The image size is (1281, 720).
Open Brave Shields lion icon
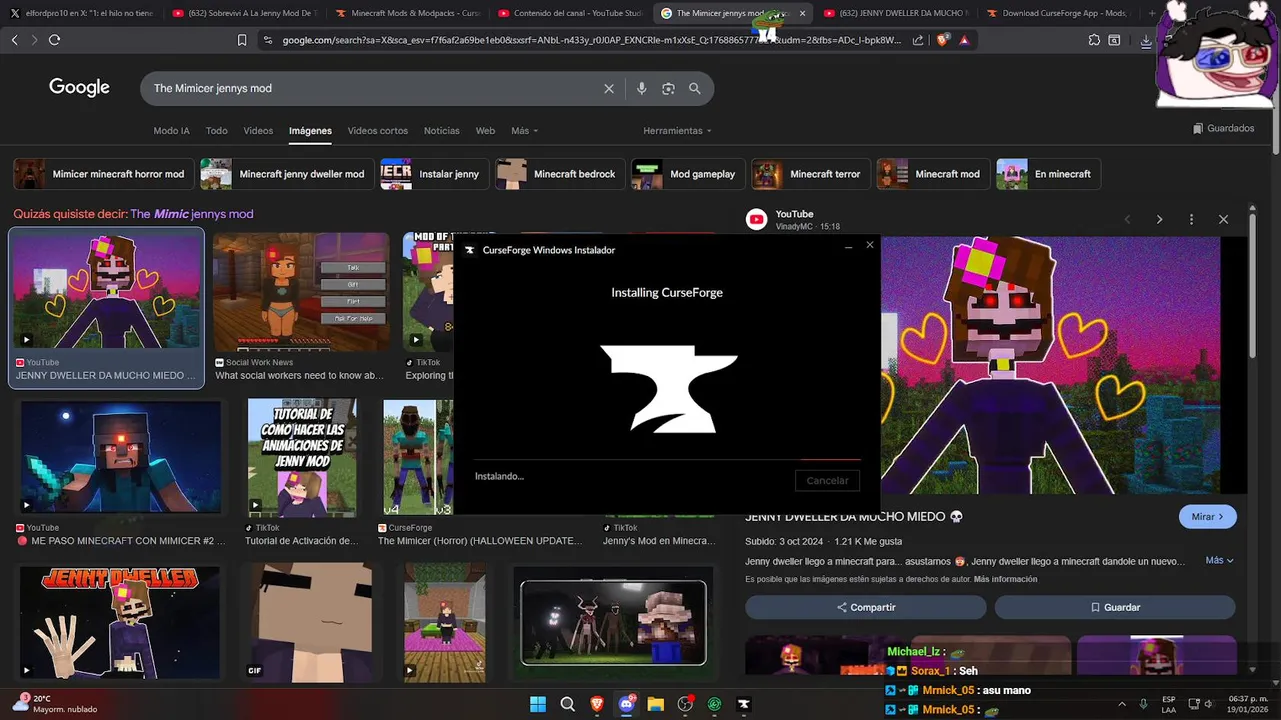(x=943, y=40)
